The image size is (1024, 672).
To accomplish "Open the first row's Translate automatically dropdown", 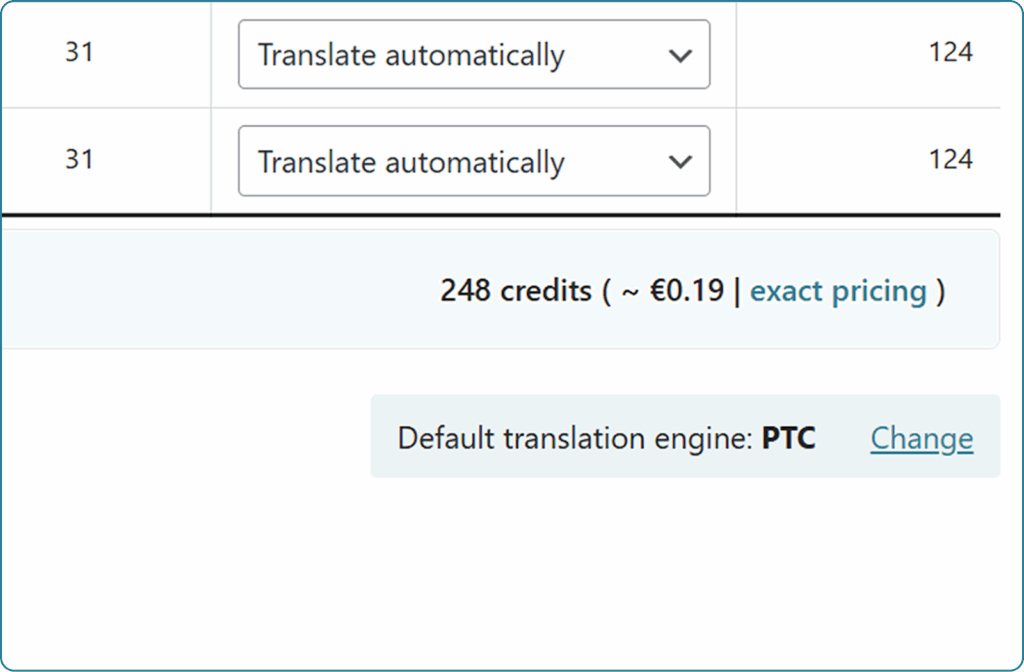I will click(473, 54).
